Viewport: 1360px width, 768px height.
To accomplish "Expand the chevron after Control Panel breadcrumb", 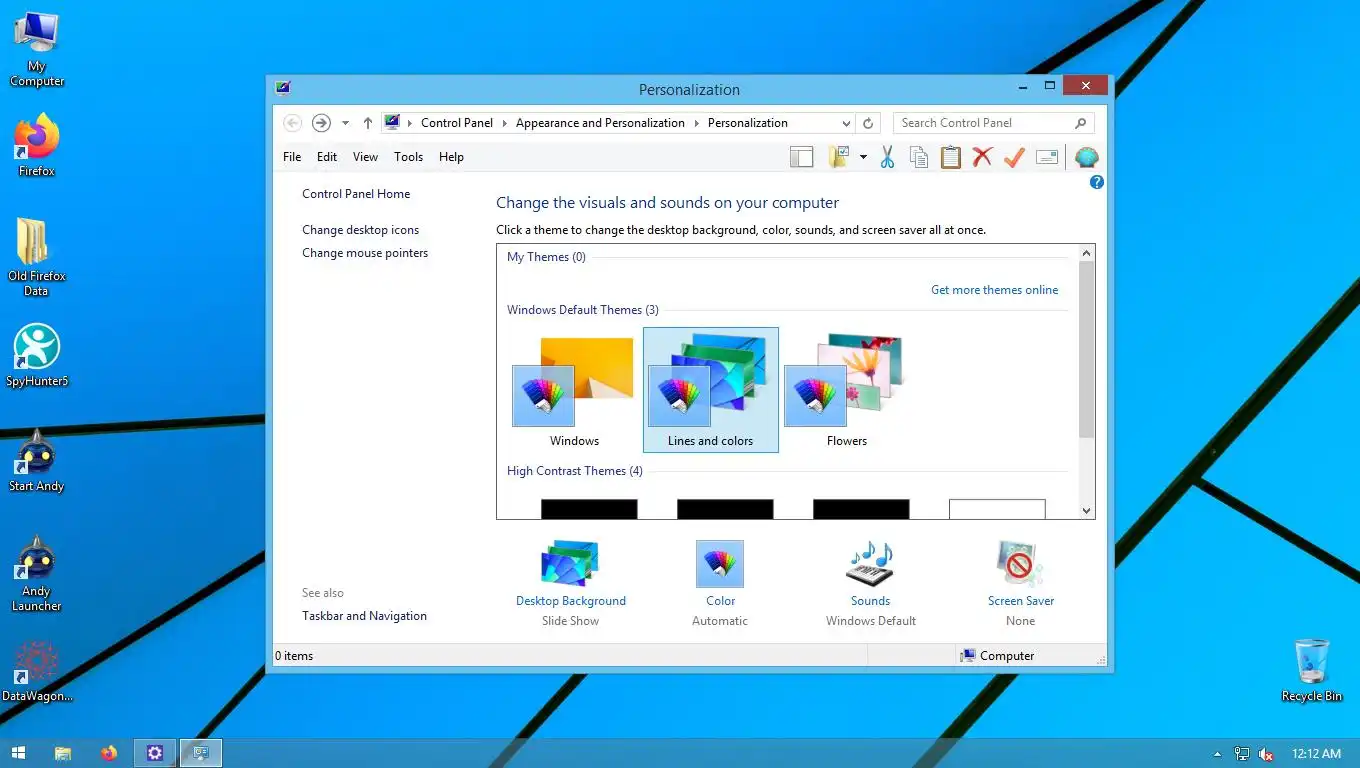I will pos(505,123).
